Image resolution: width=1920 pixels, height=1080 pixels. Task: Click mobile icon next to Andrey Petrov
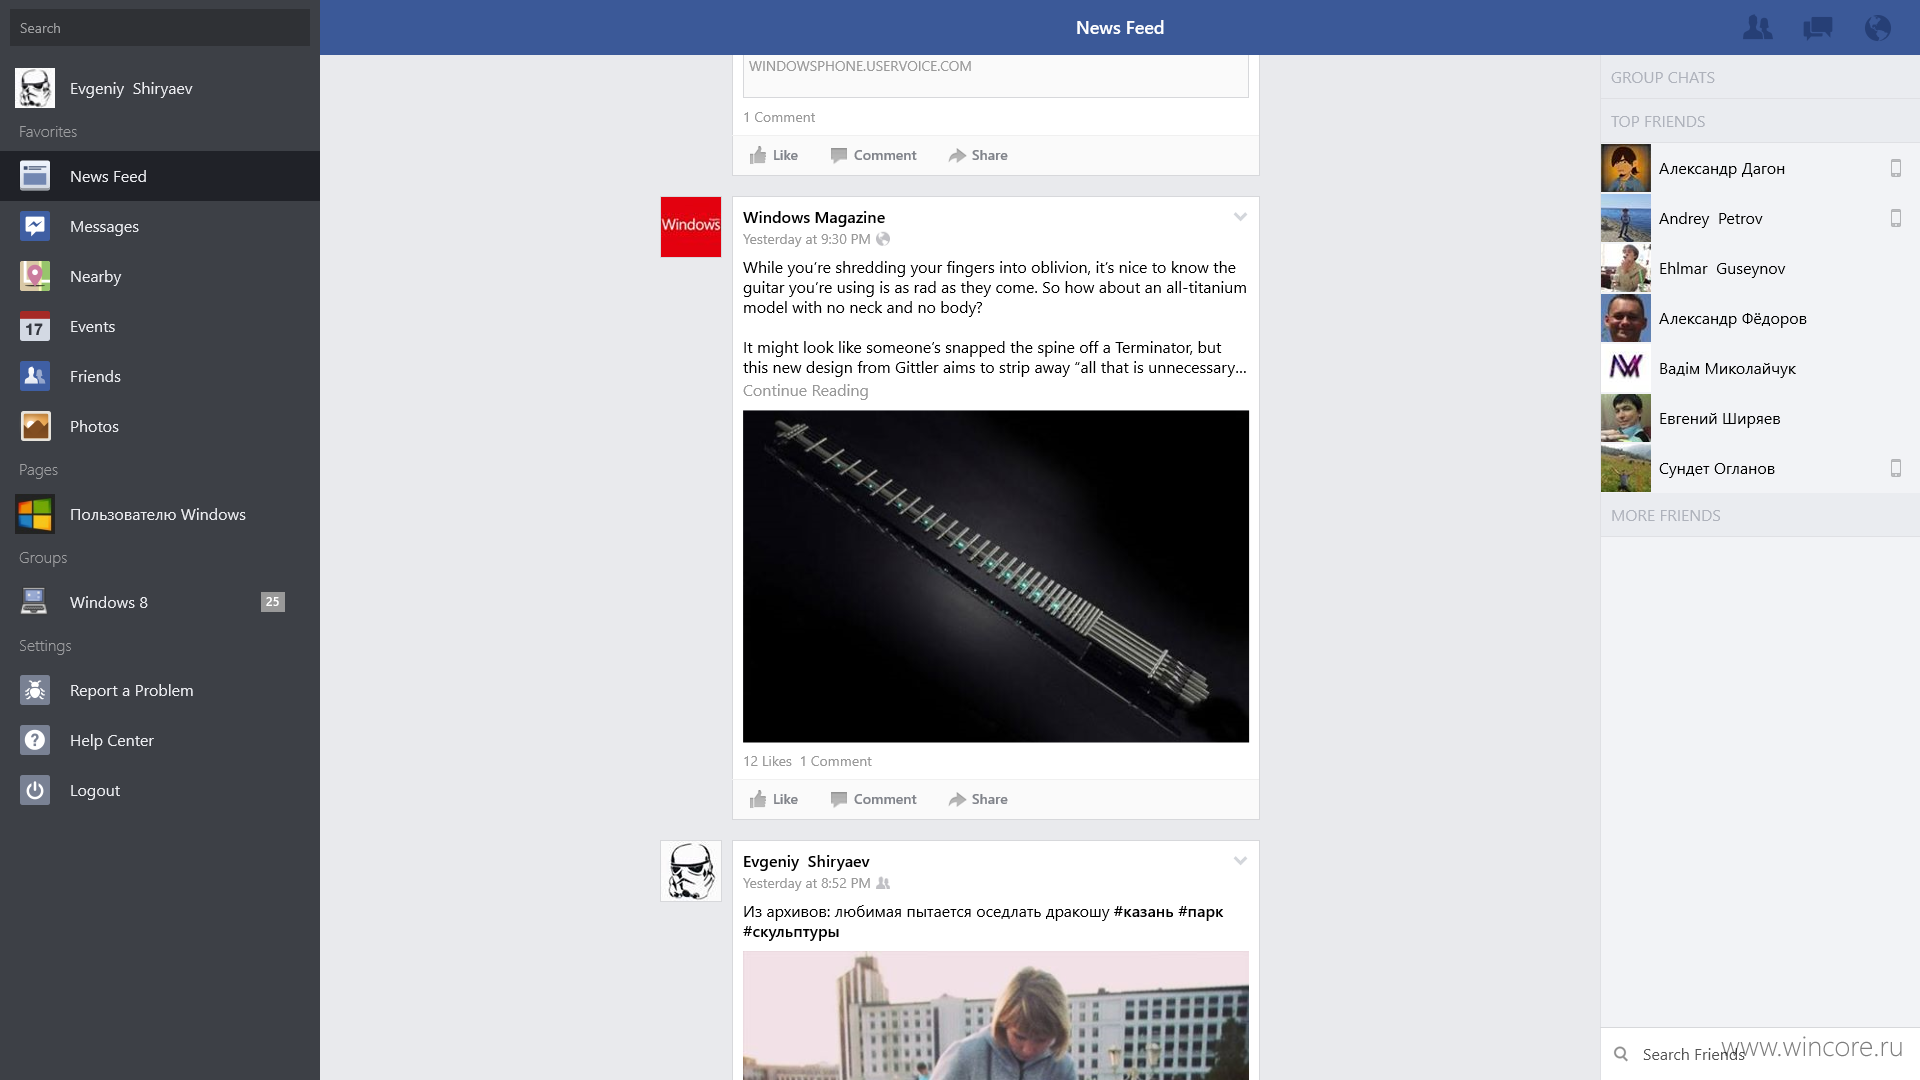click(x=1895, y=218)
